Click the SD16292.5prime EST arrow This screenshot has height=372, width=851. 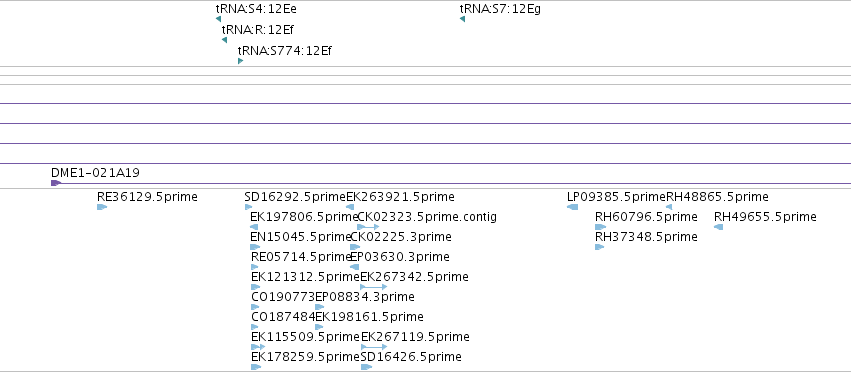pos(249,207)
